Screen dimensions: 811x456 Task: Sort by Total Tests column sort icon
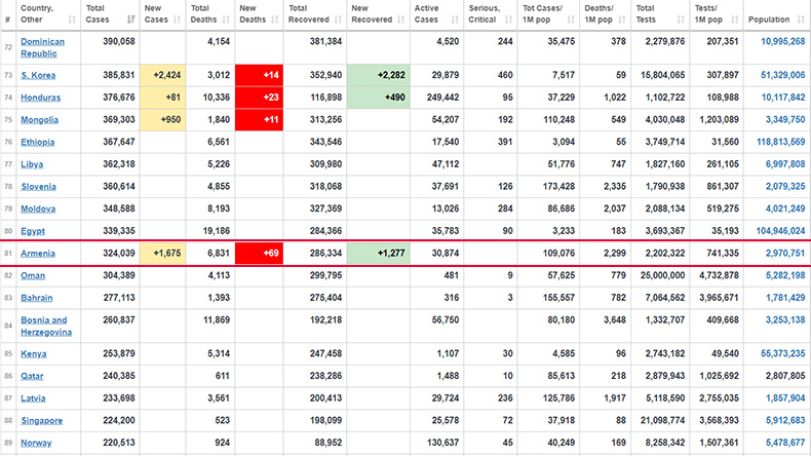point(681,20)
